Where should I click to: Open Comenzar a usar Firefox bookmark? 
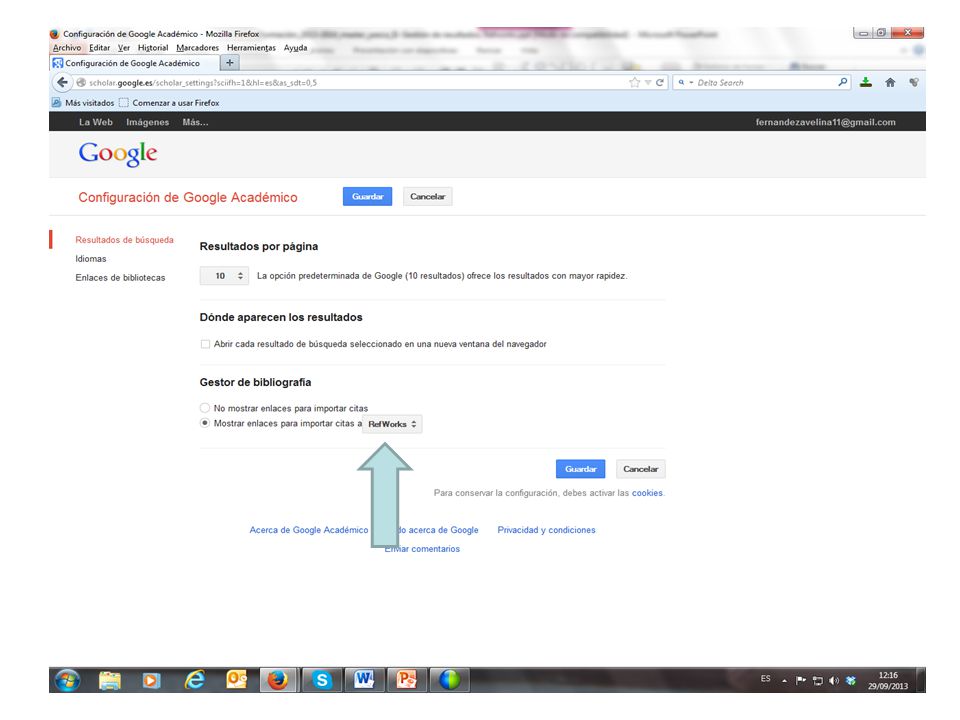[170, 103]
